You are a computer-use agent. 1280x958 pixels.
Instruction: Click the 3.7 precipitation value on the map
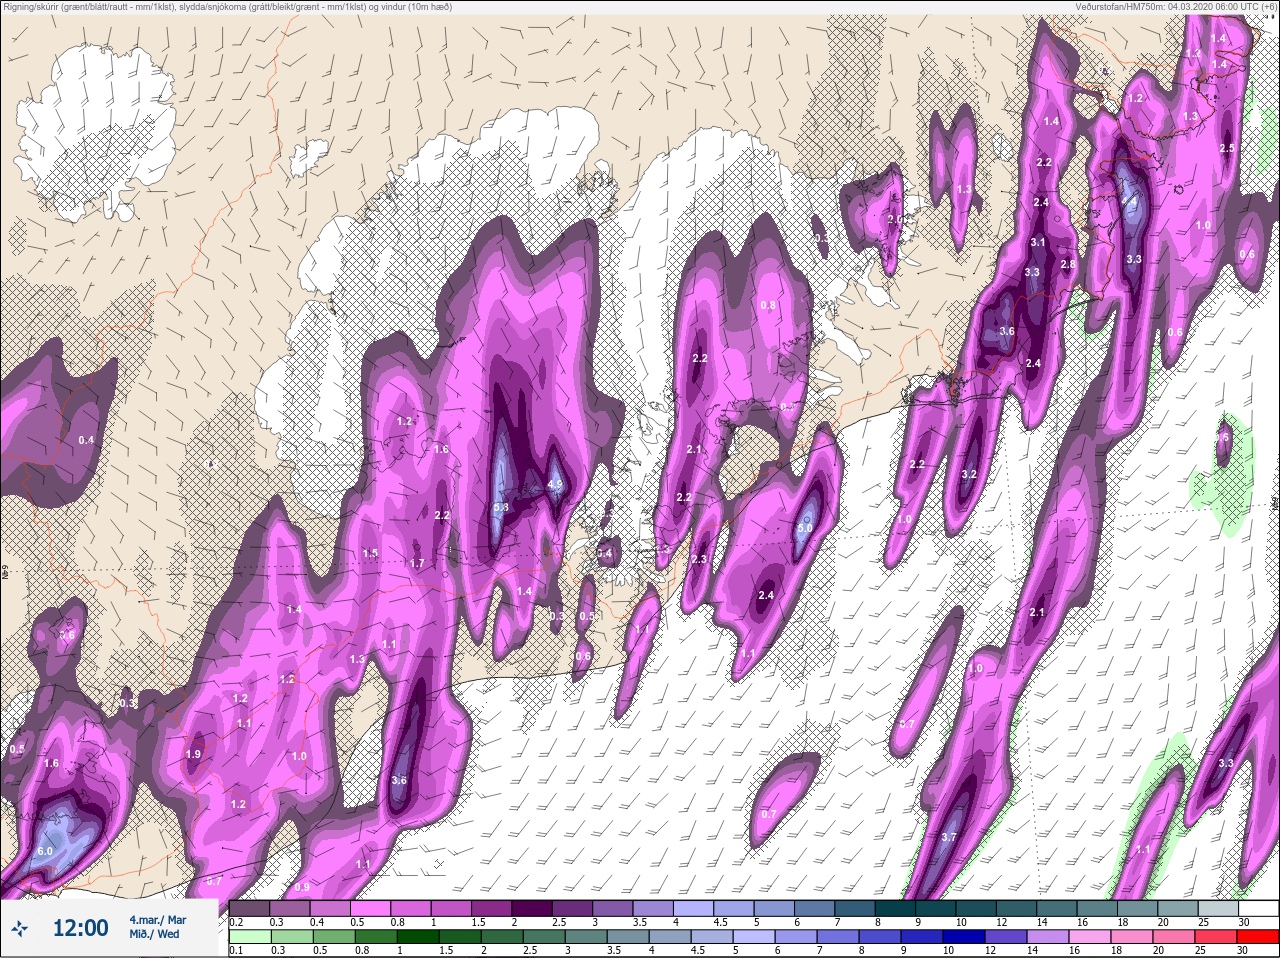coord(949,837)
